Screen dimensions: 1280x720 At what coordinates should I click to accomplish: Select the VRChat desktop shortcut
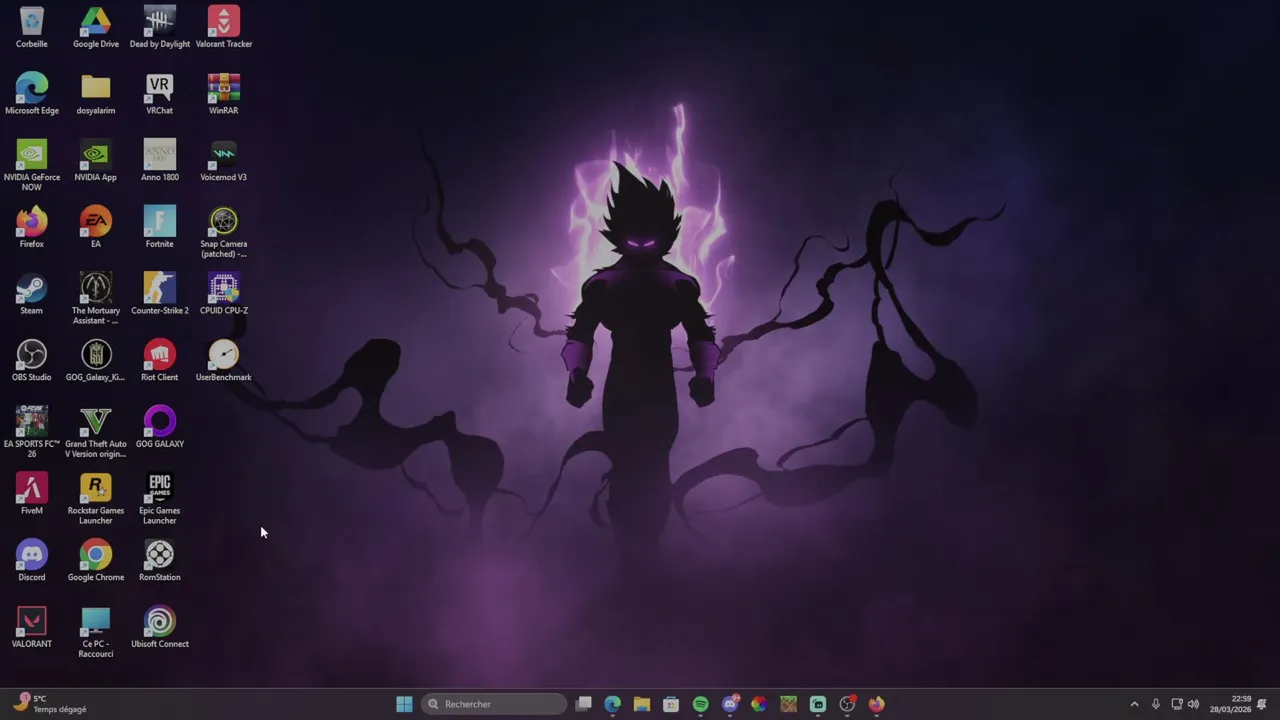160,94
